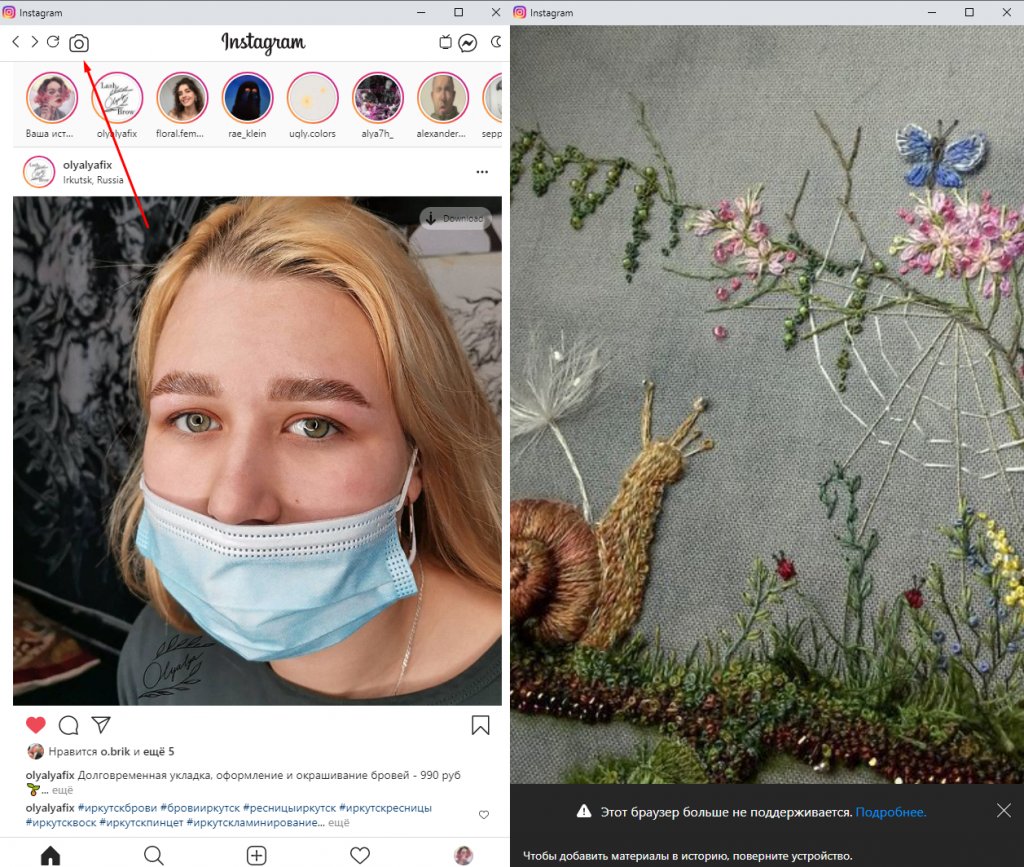Dismiss the unsupported browser notice
This screenshot has height=867, width=1024.
(x=1004, y=811)
